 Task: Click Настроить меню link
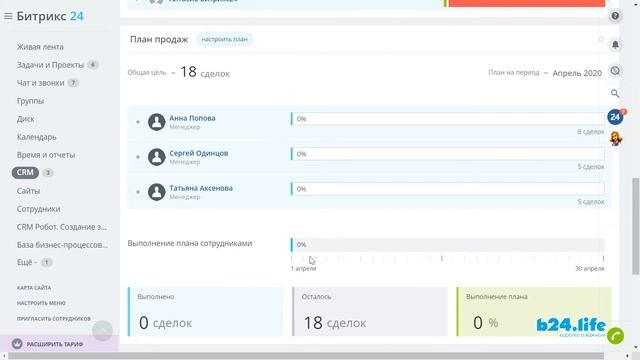41,303
